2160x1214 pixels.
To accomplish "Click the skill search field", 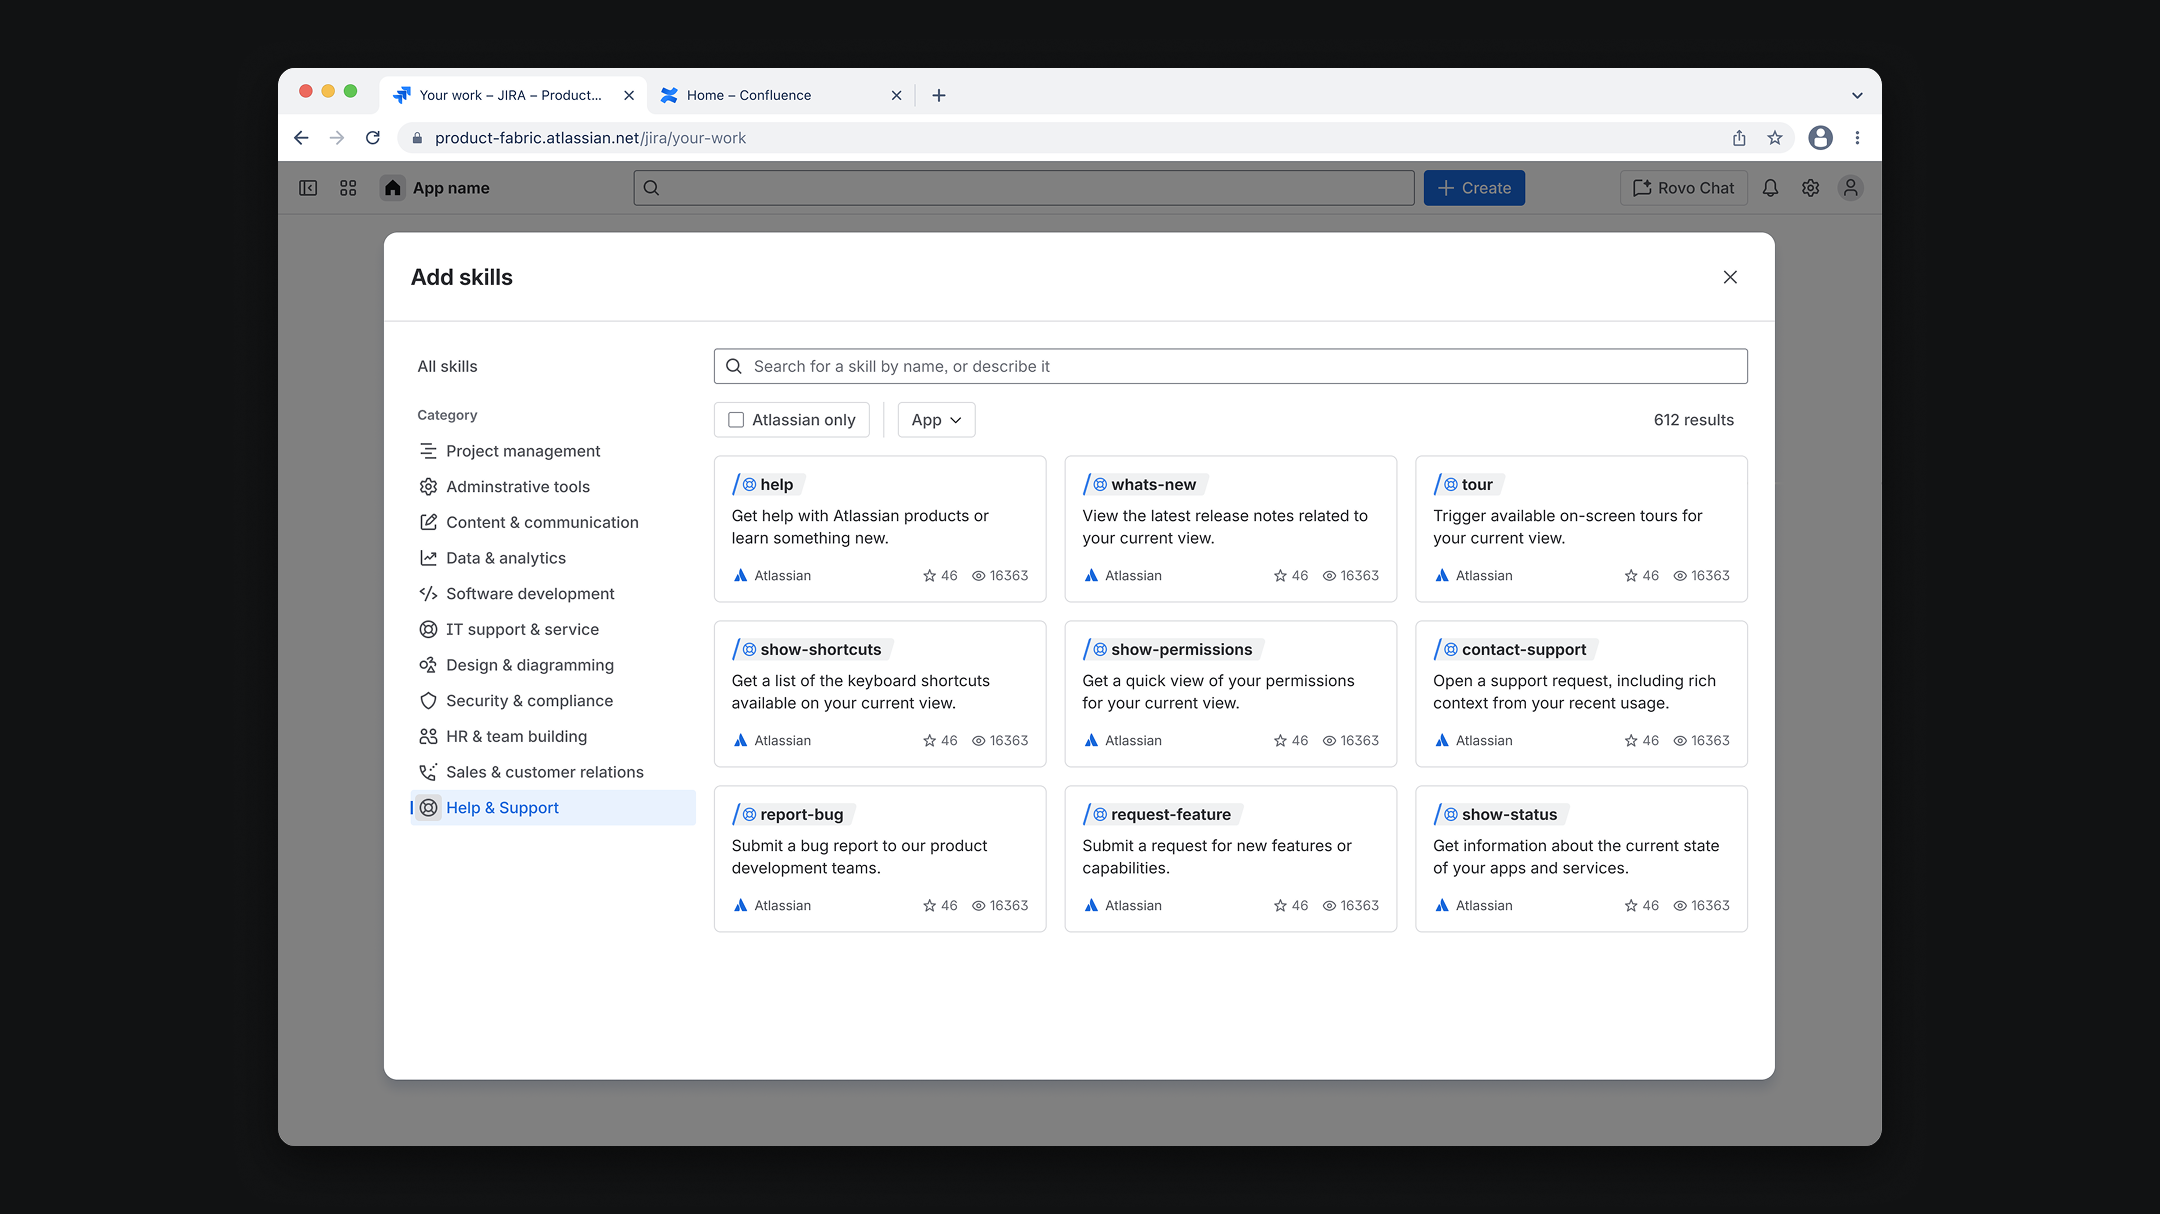I will point(1231,367).
